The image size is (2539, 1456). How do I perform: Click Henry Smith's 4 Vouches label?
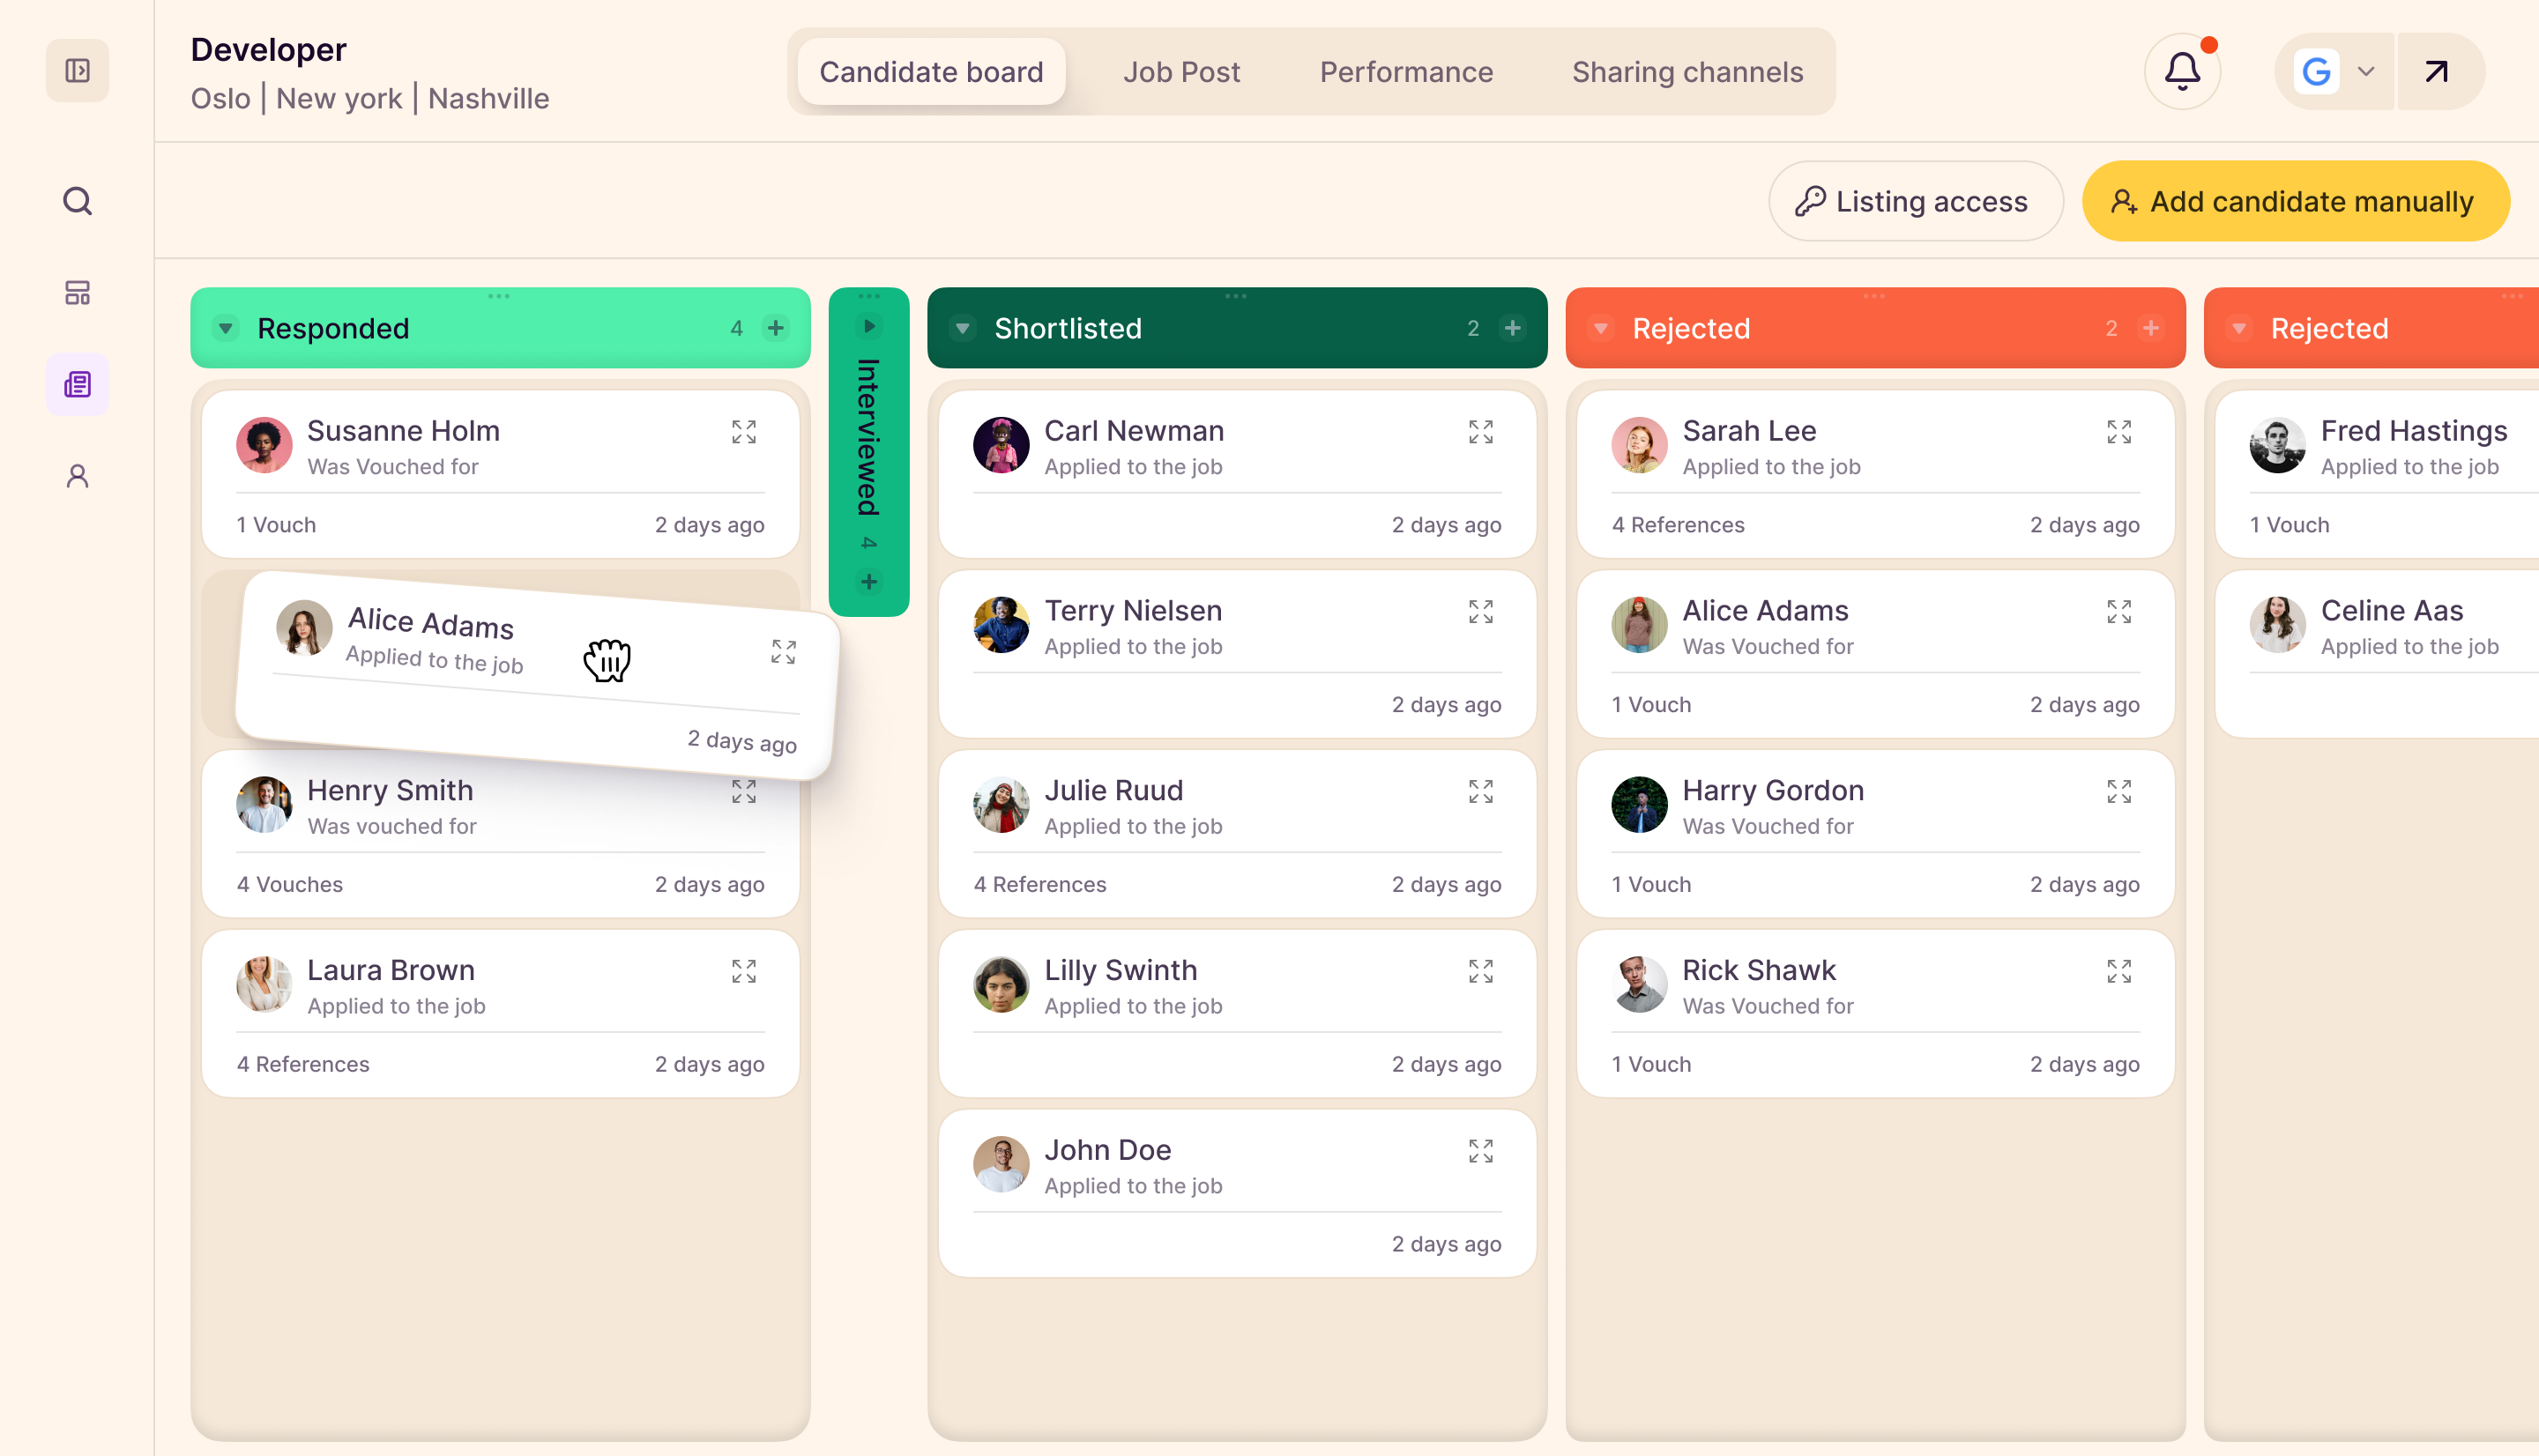[290, 885]
